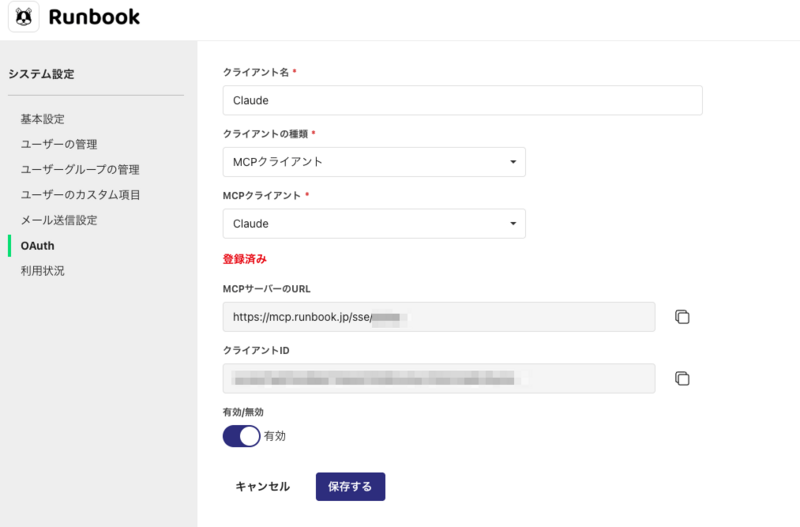Click the arrow on the MCPクライアント type dropdown

513,161
